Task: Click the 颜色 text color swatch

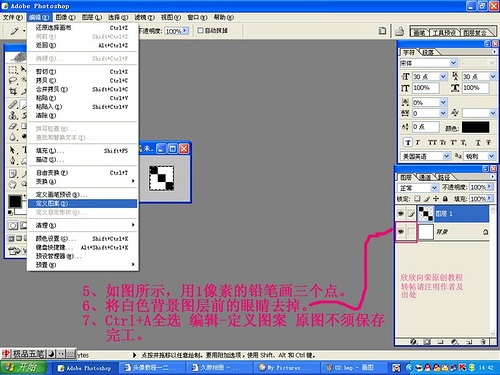Action: [476, 127]
